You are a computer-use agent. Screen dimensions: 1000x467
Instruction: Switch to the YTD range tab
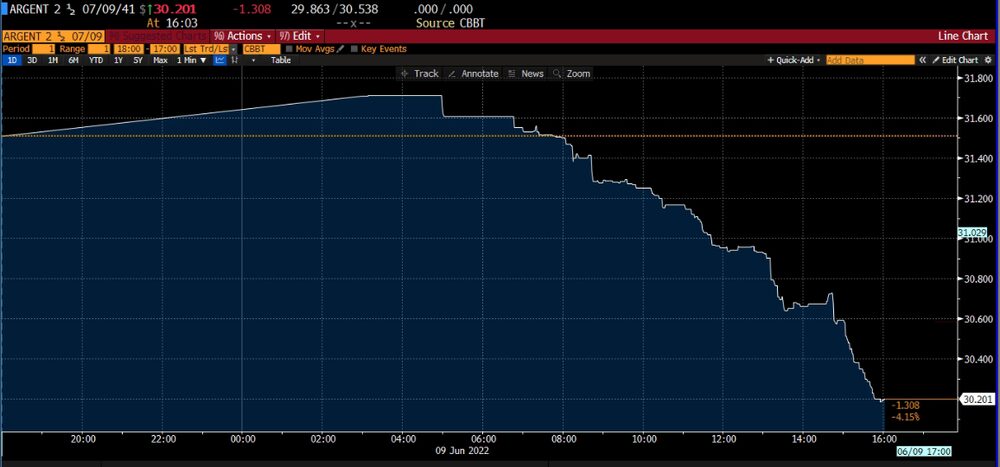pos(96,60)
